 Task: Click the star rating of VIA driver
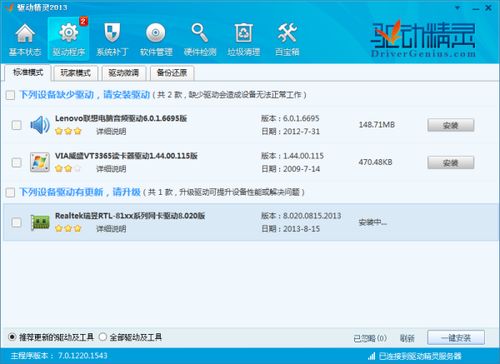[68, 169]
